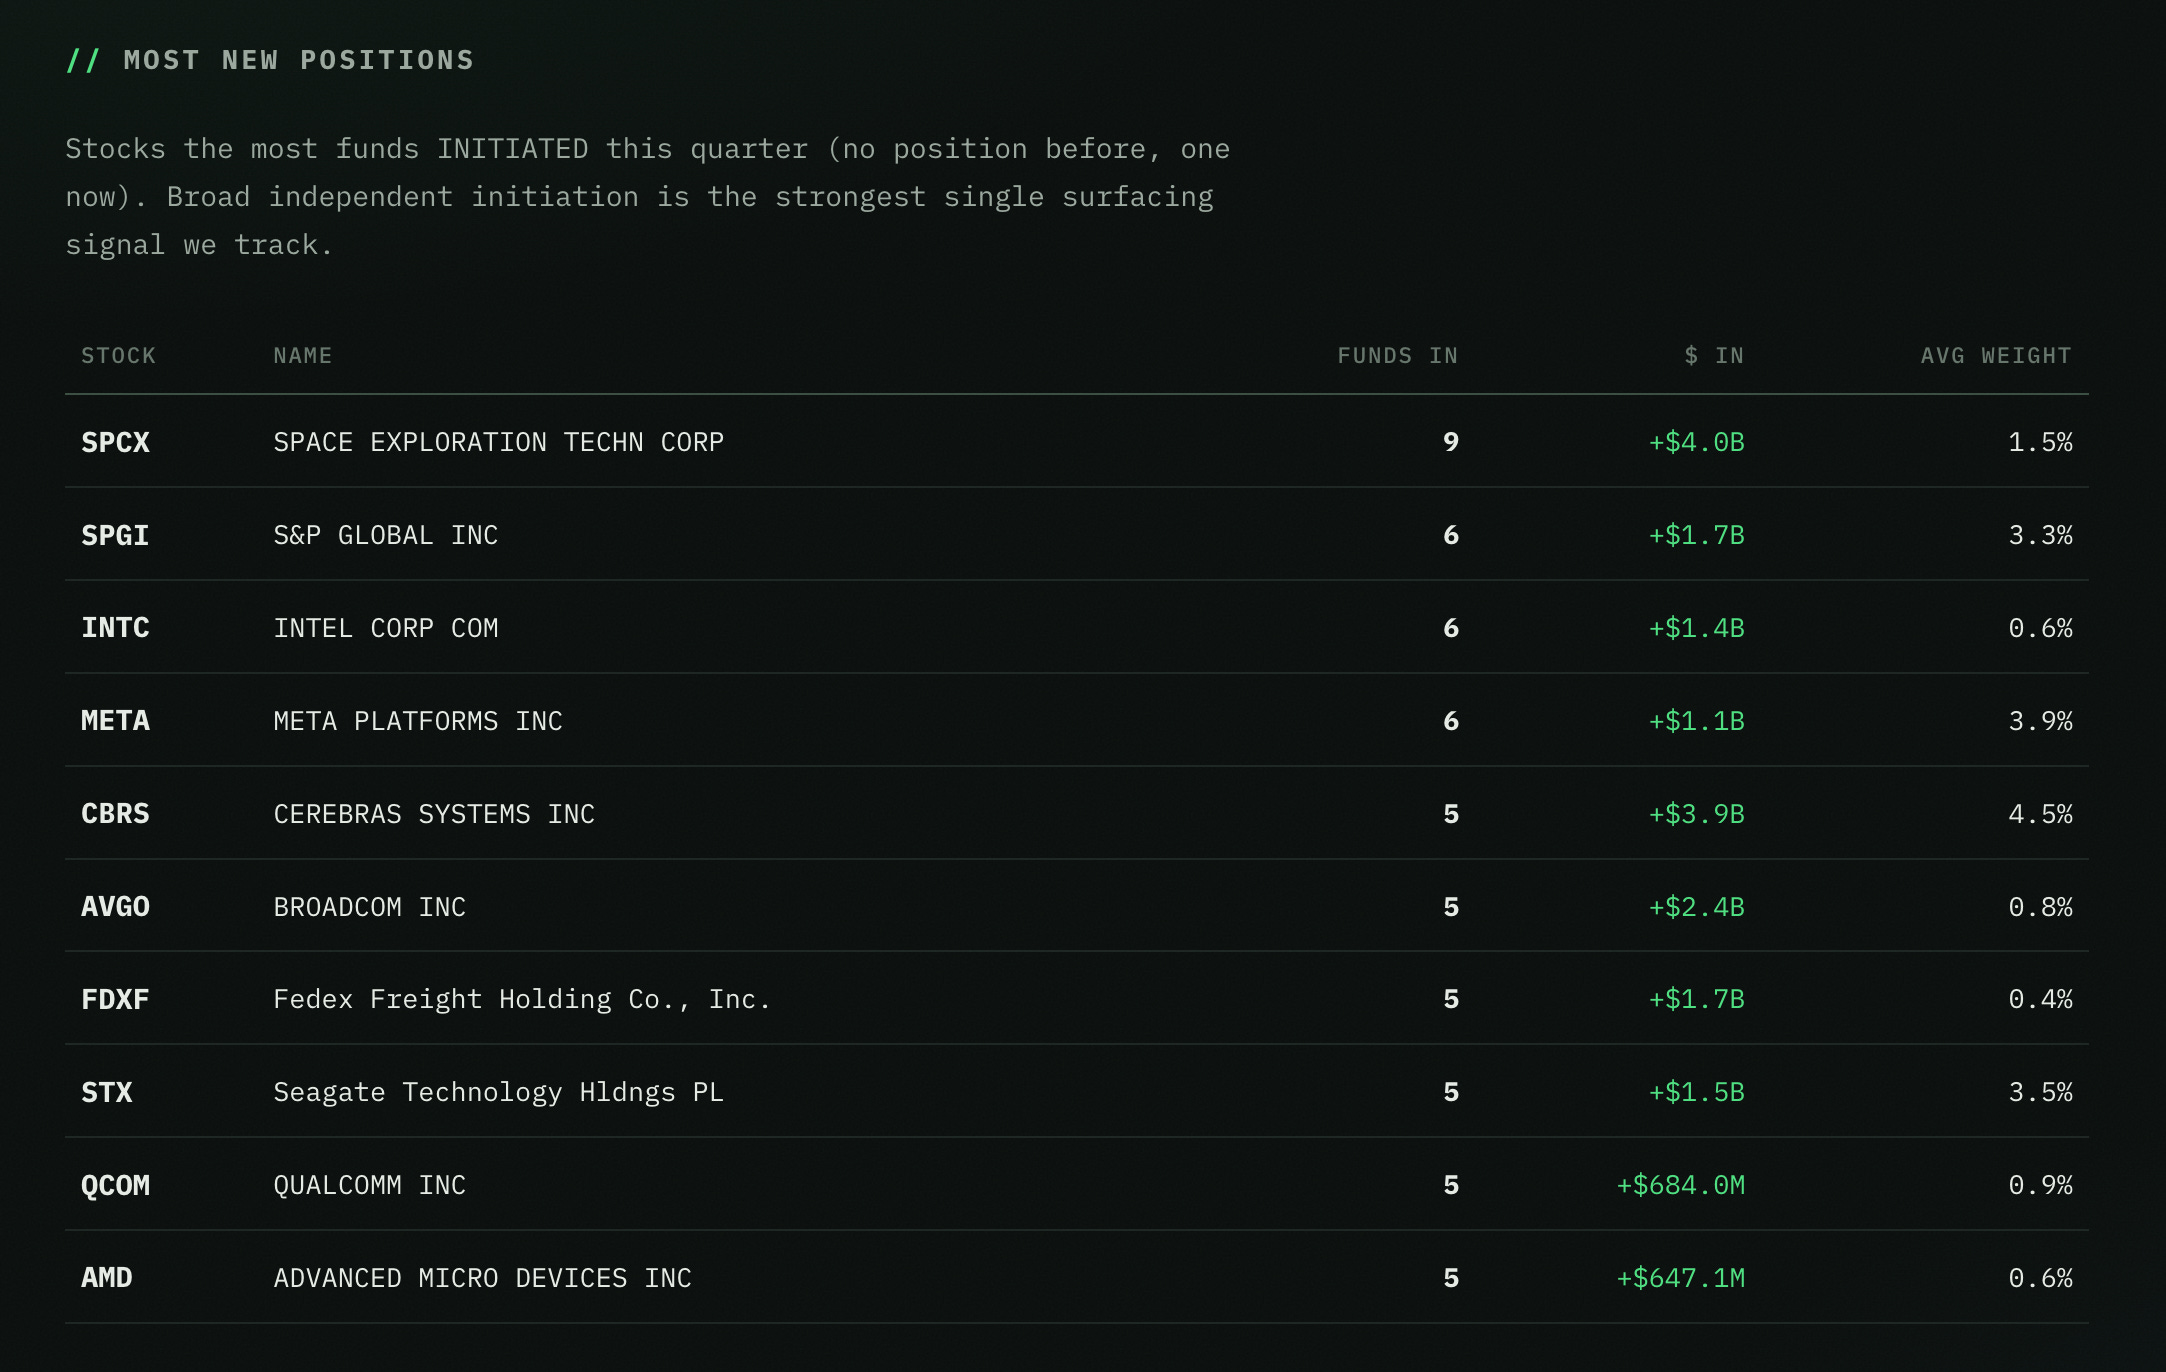Screen dimensions: 2166x1372
Task: Click the +$1.4B value for INTC
Action: click(x=1696, y=628)
